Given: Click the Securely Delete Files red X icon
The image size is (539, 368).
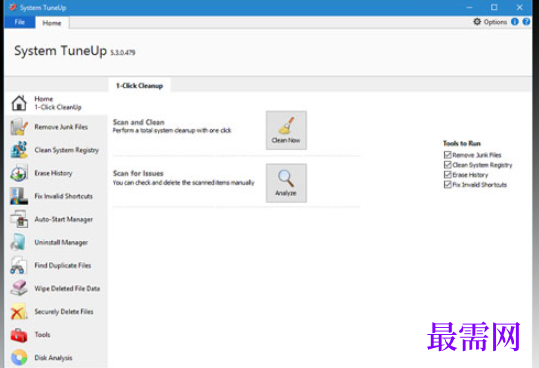Looking at the screenshot, I should point(19,311).
